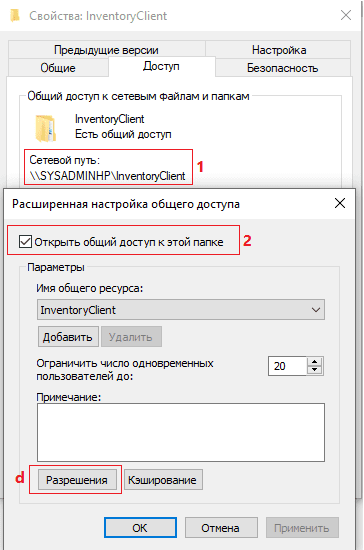This screenshot has width=364, height=550.
Task: Increase the simultaneous users limit
Action: click(315, 362)
